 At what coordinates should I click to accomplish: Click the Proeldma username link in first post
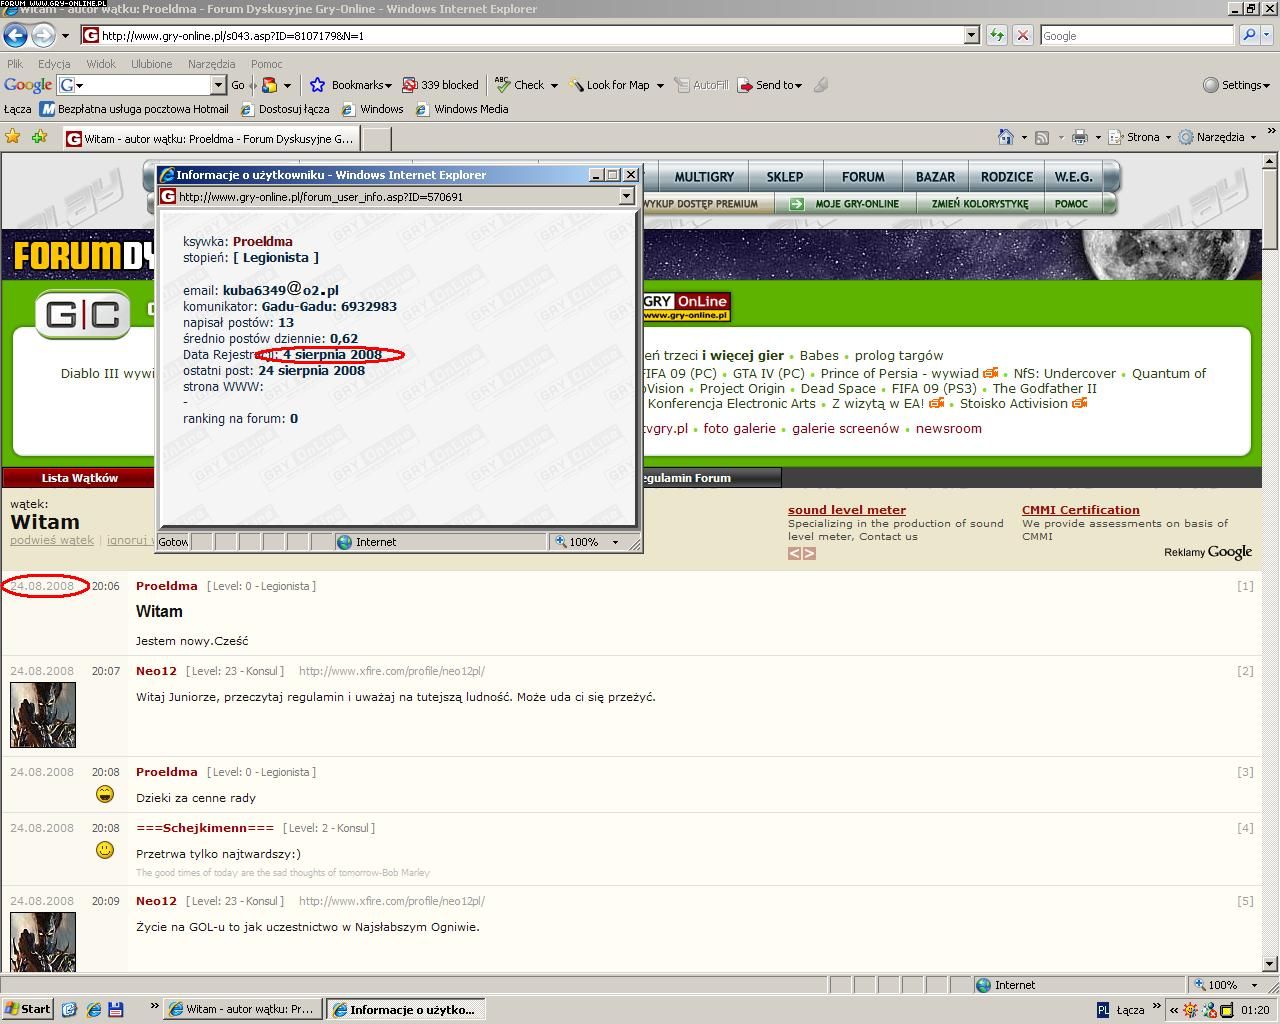tap(166, 586)
